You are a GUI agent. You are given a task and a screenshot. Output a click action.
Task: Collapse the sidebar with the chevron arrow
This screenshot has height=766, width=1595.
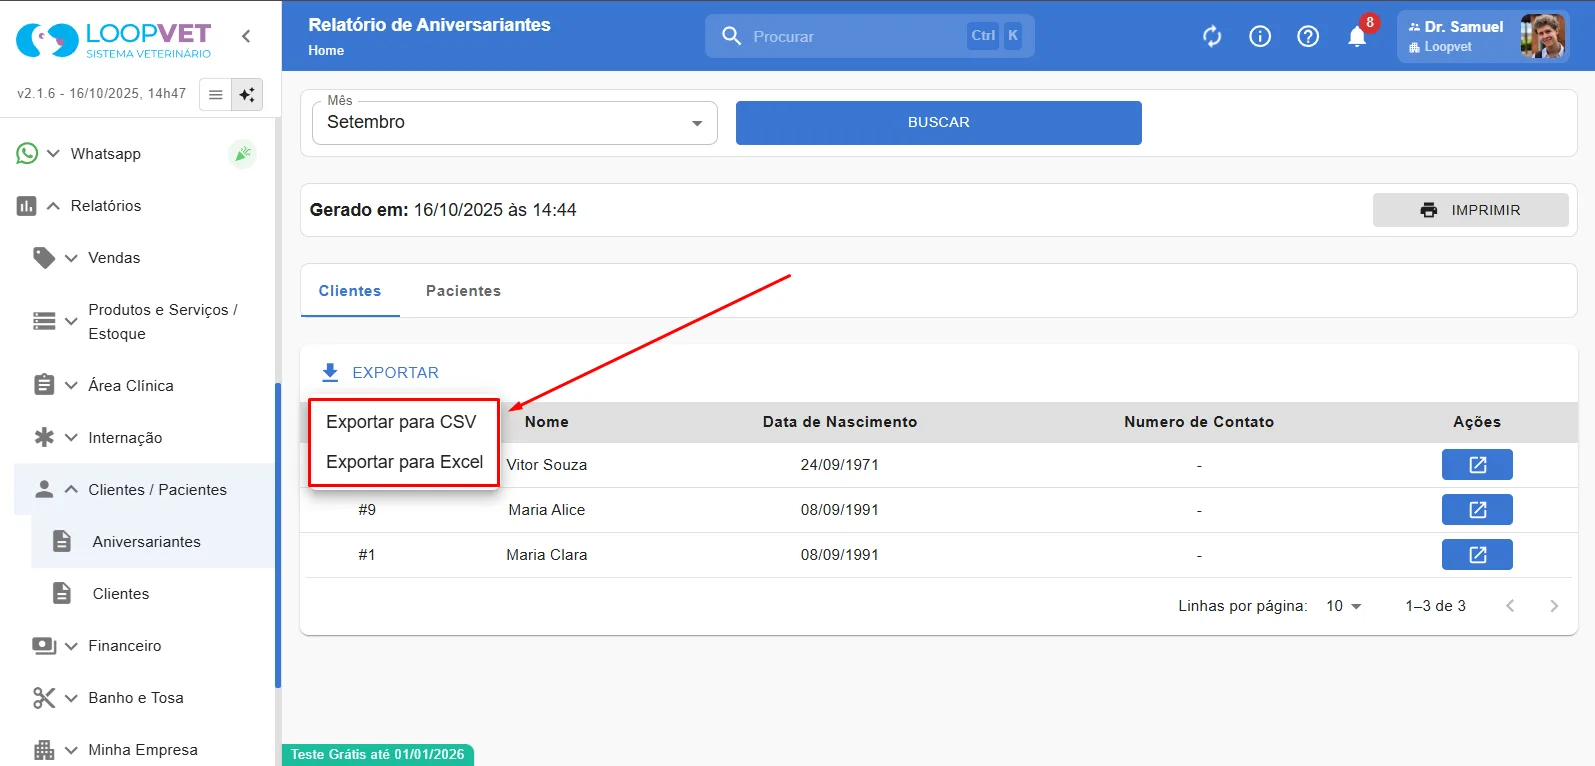pos(246,36)
